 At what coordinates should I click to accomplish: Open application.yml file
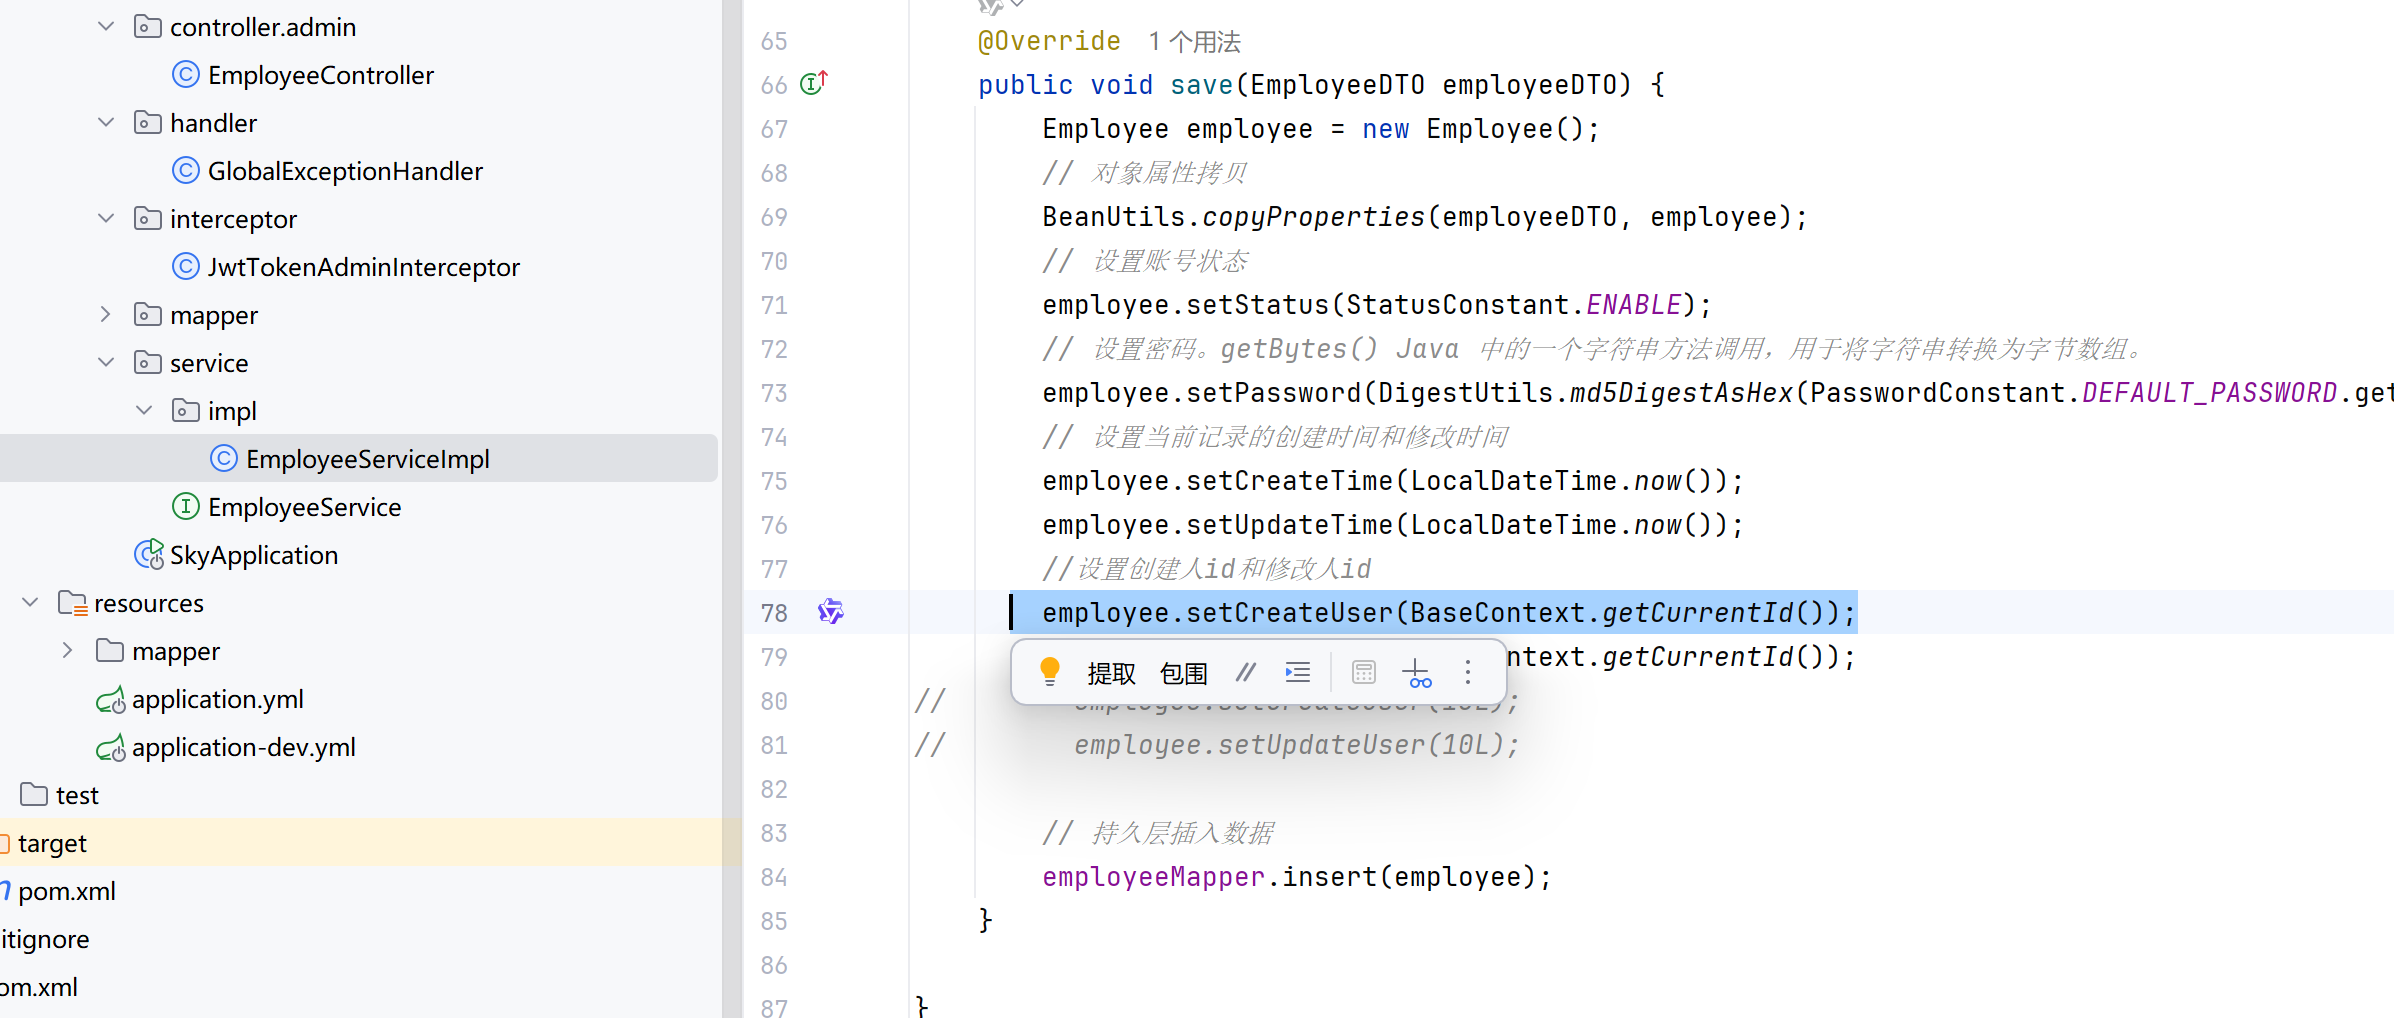217,699
